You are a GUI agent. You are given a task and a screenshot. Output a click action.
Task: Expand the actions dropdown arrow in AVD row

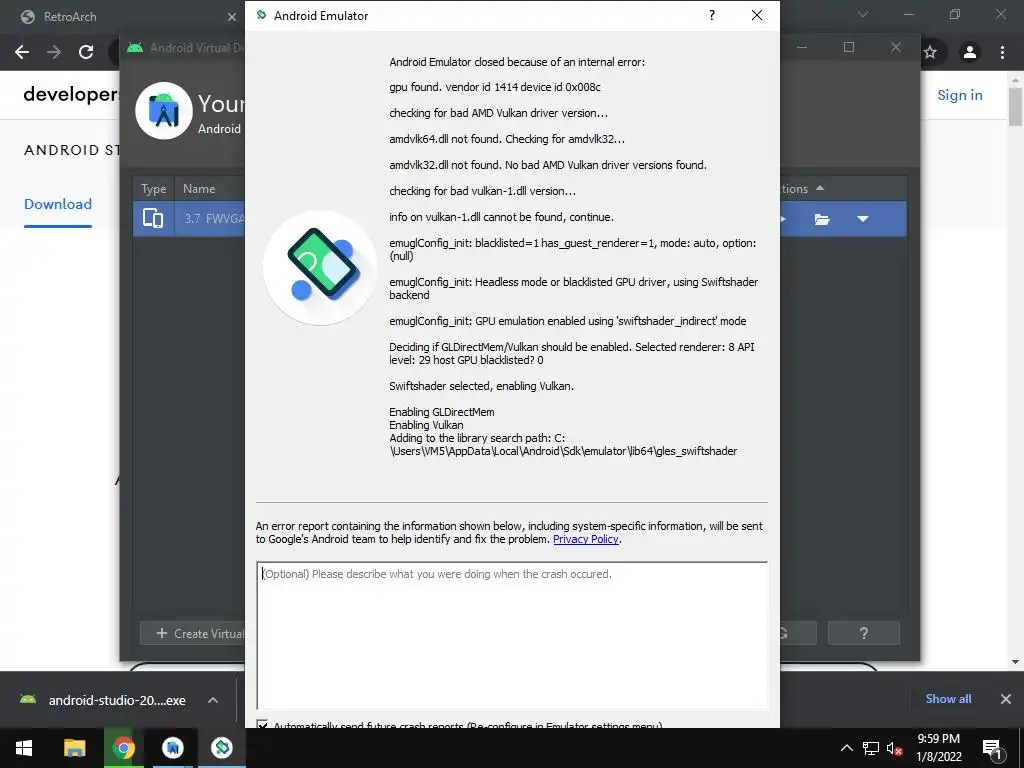pyautogui.click(x=863, y=219)
